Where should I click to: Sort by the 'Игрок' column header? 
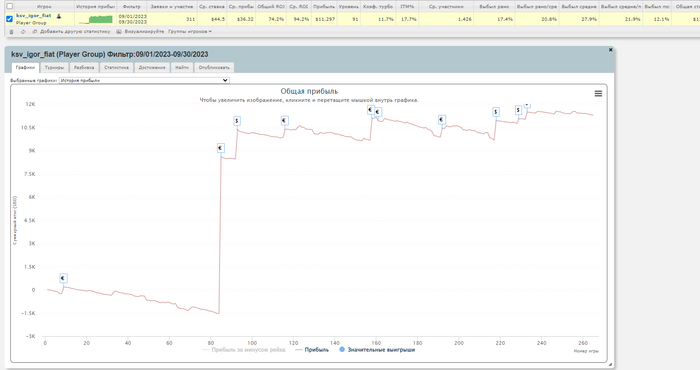(x=44, y=7)
